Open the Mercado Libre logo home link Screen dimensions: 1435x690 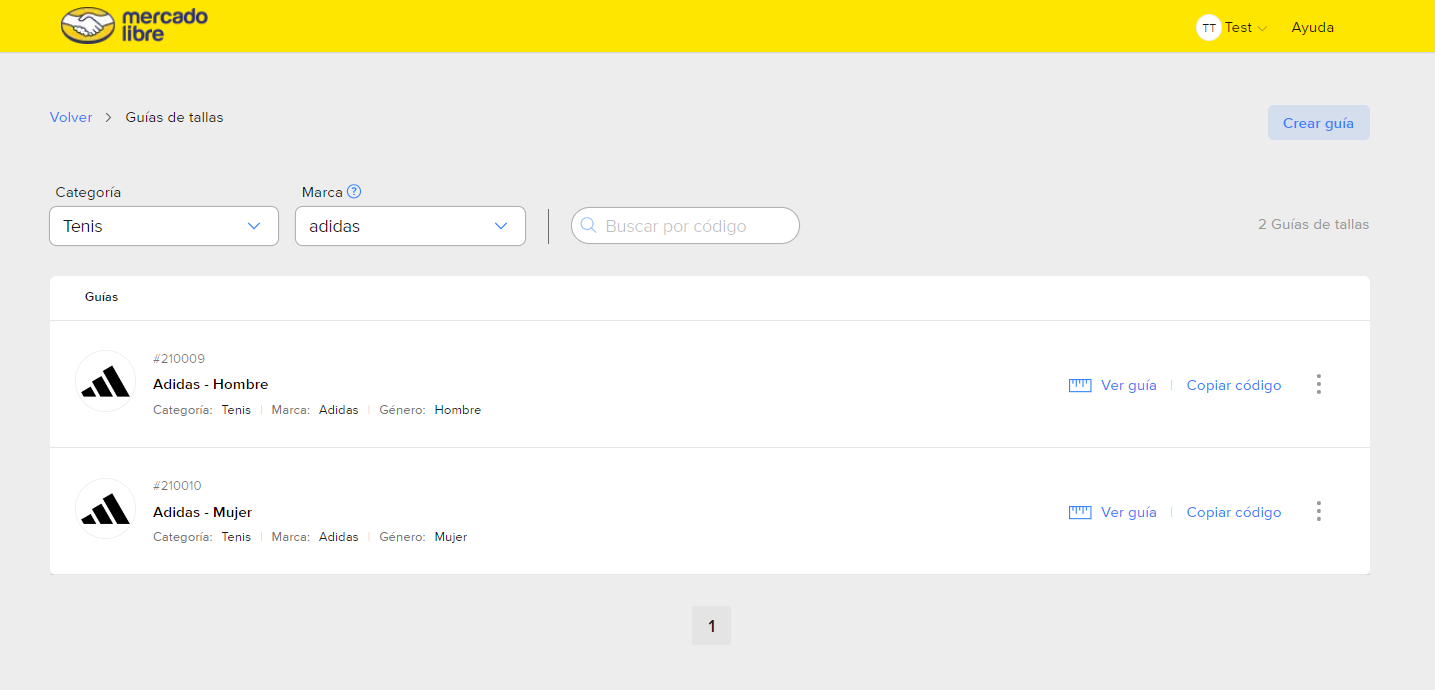134,25
